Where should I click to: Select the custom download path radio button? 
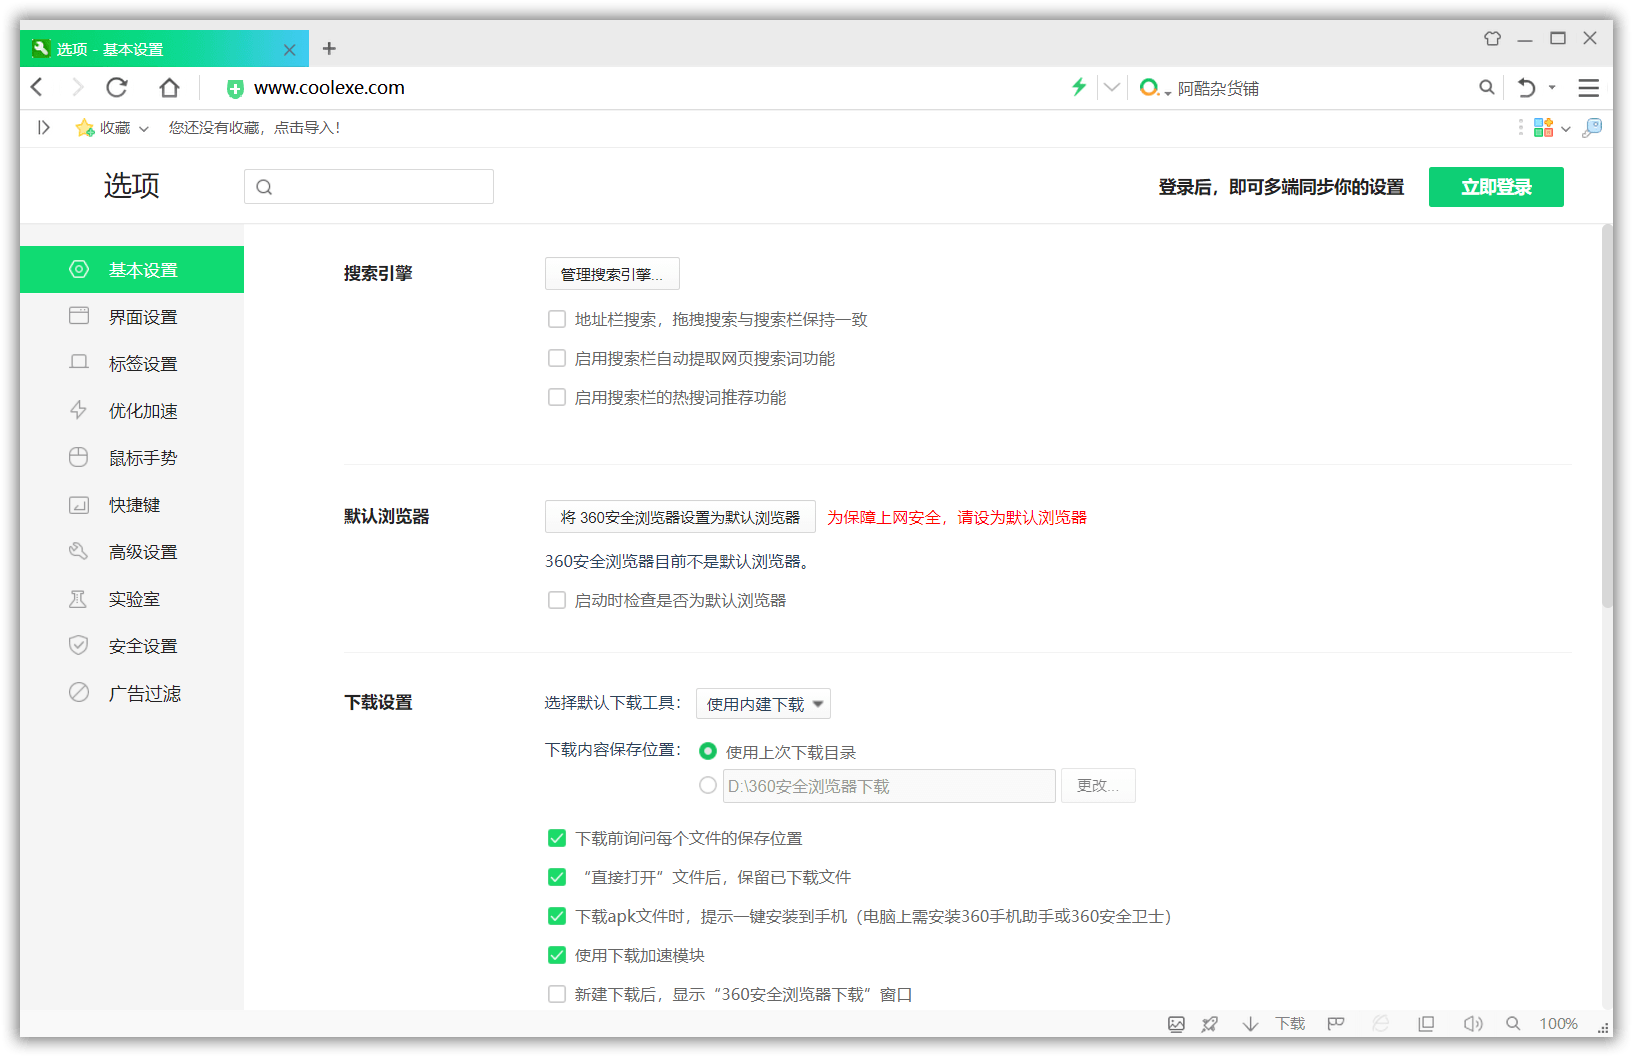coord(708,786)
